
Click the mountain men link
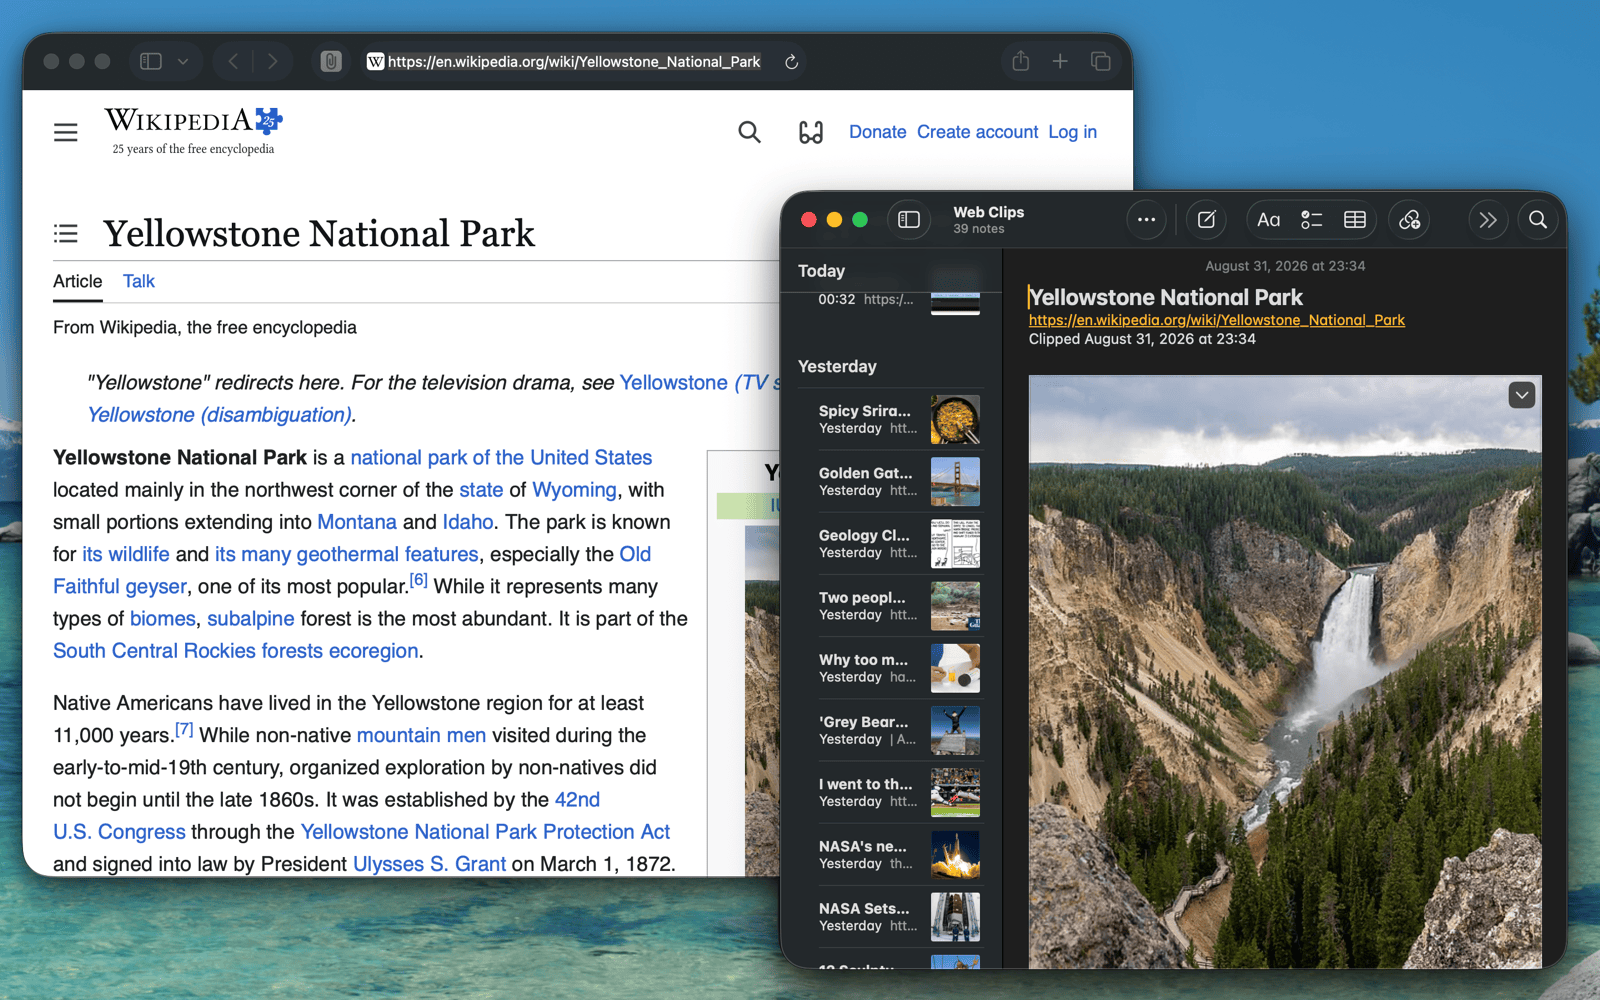pos(421,735)
